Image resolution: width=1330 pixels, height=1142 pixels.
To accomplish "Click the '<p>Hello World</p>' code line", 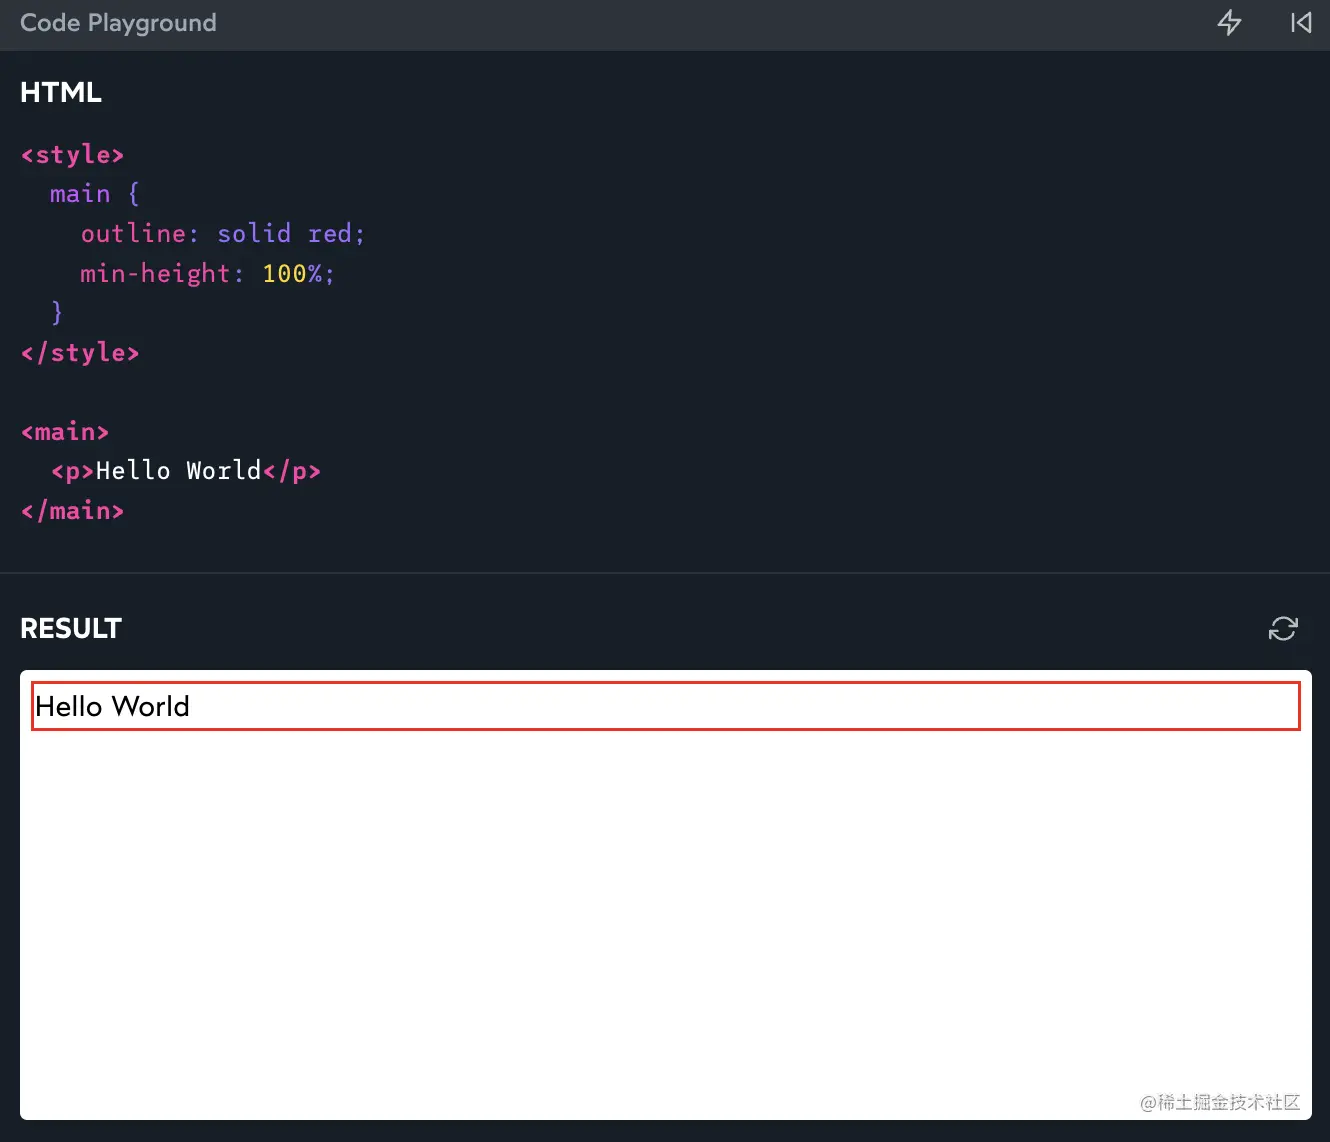I will [x=186, y=471].
